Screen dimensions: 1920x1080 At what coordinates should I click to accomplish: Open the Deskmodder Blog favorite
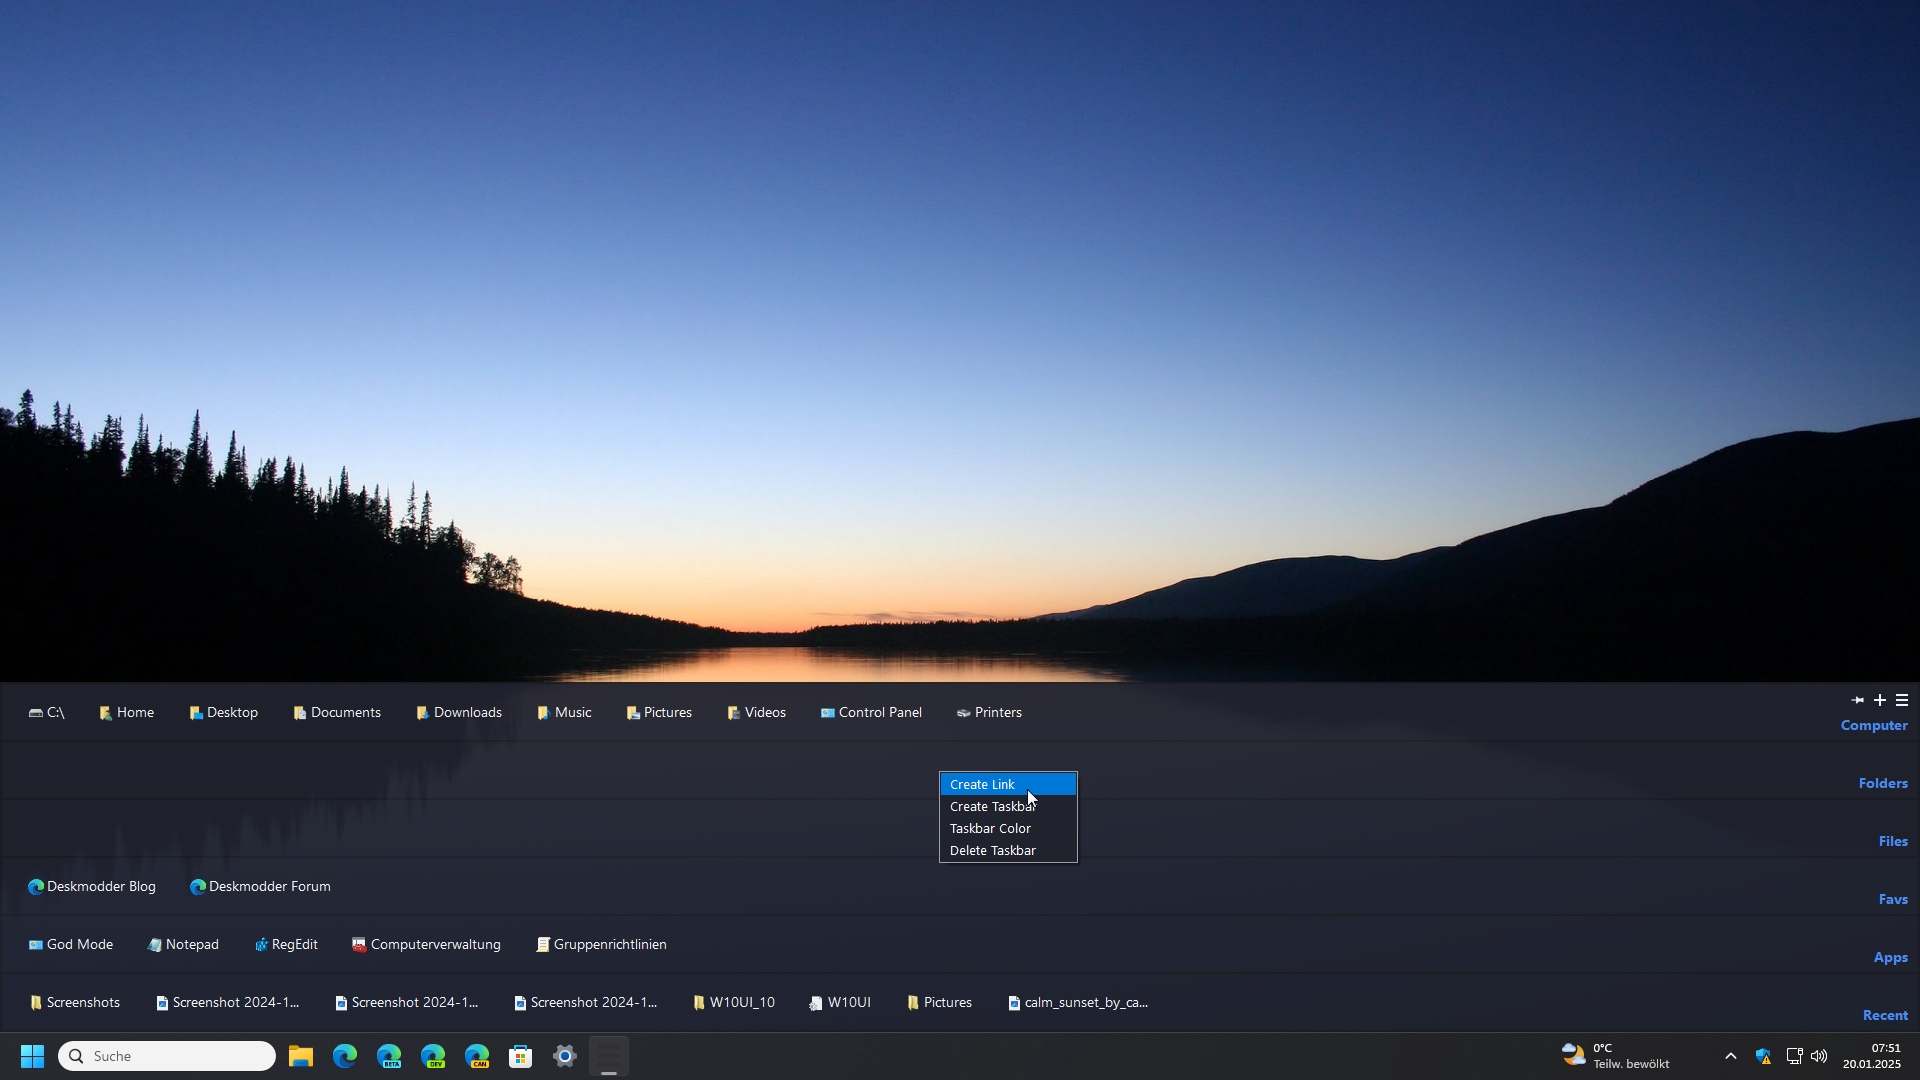92,887
